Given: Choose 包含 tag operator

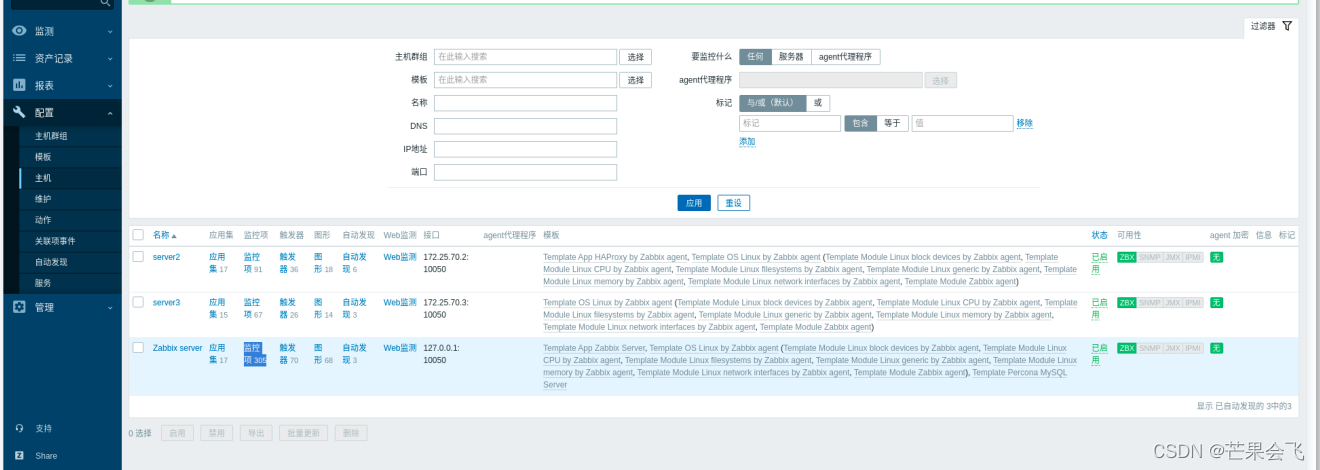Looking at the screenshot, I should [860, 123].
